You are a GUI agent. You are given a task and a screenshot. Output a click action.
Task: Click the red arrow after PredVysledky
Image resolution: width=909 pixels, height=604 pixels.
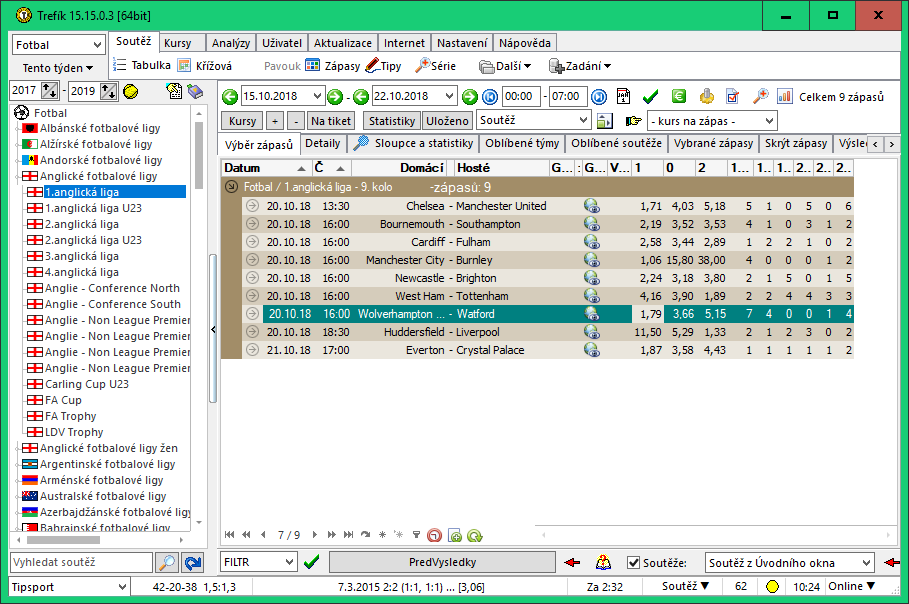tap(572, 562)
